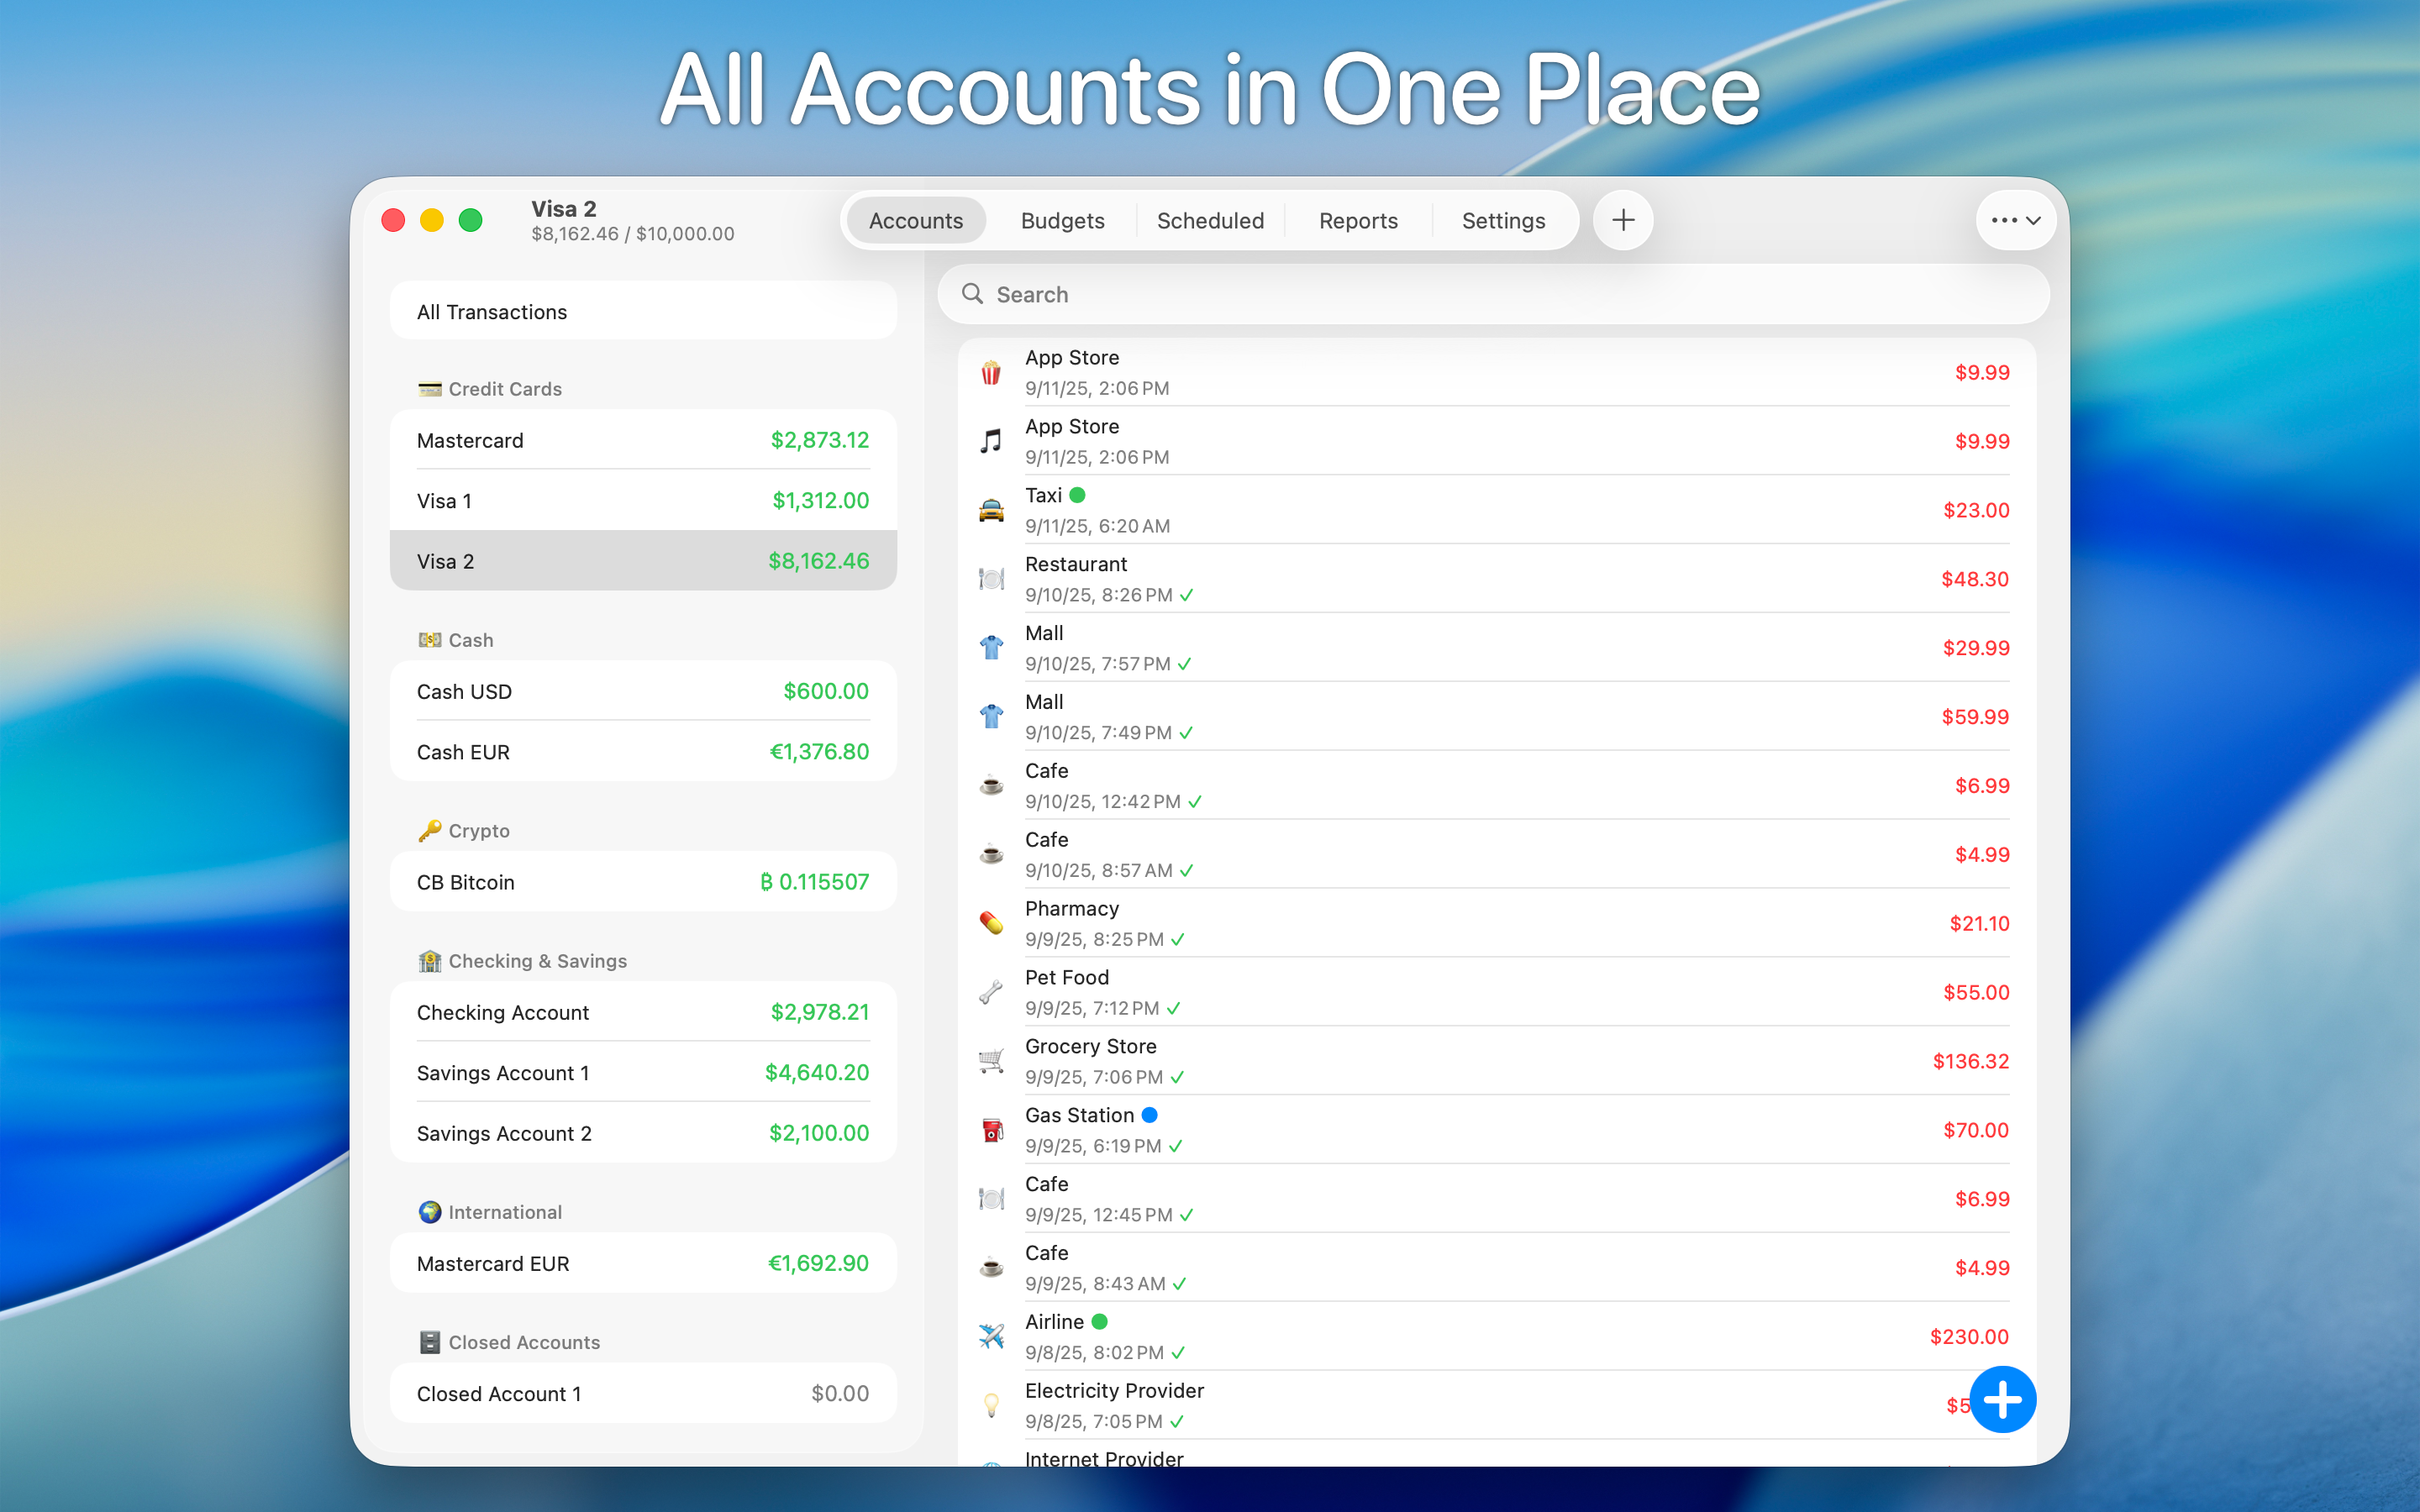Toggle the cleared checkmark on Pet Food transaction
Screen dimensions: 2420x1512
pyautogui.click(x=1173, y=1009)
